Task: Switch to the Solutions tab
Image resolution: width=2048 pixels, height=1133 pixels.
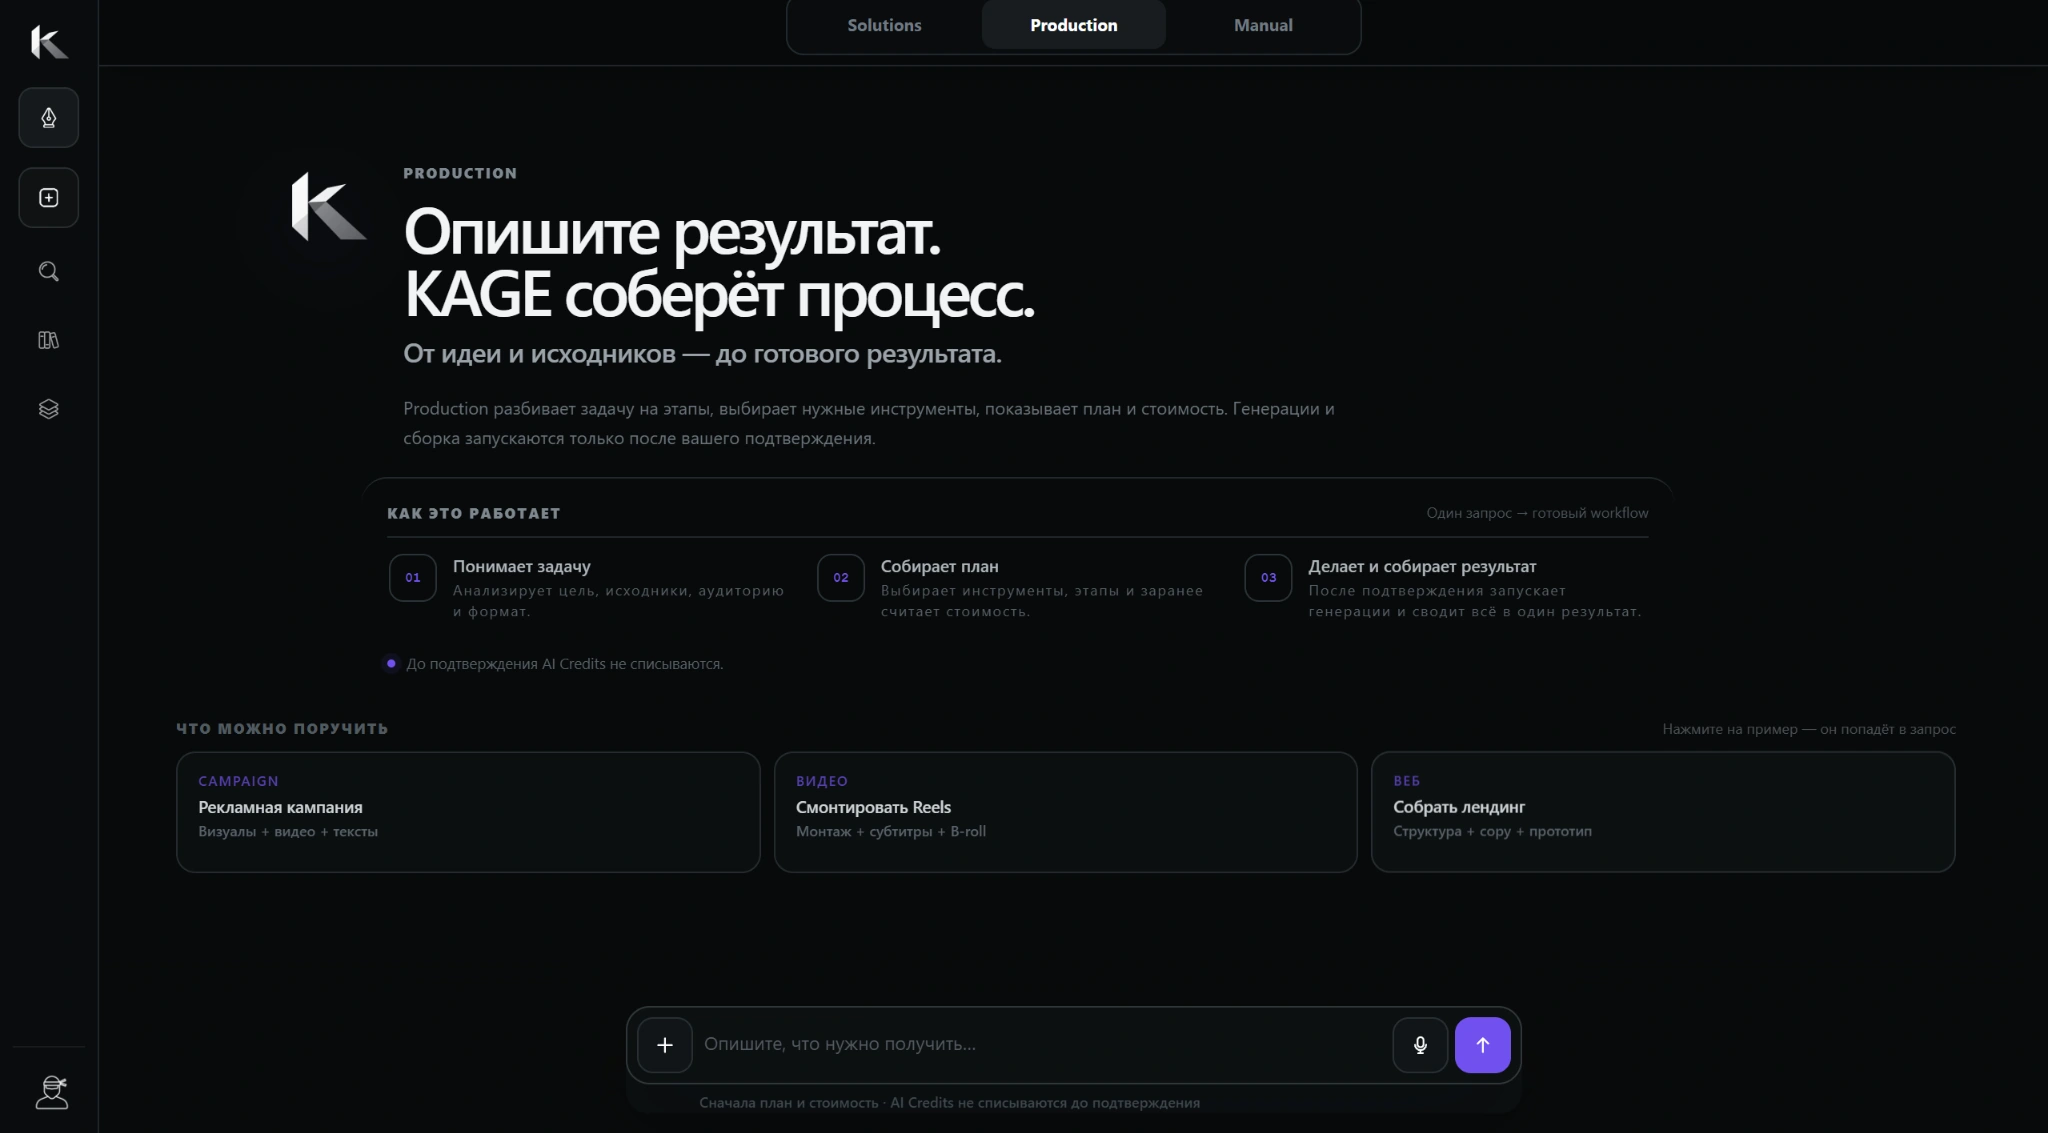Action: coord(884,25)
